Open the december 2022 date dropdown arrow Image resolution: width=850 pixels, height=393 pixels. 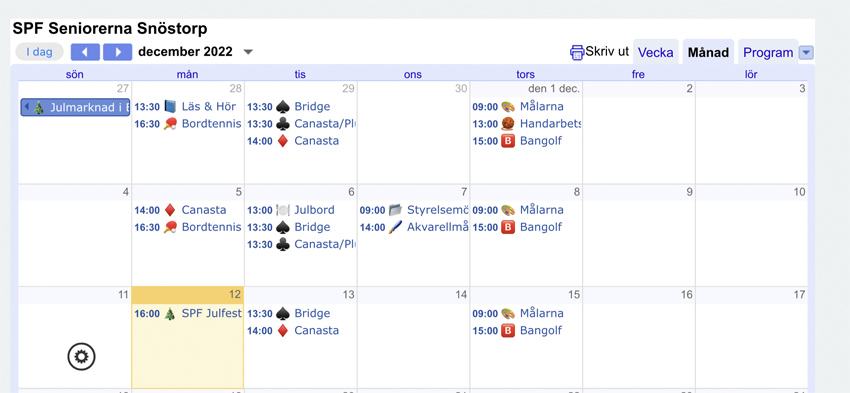(248, 53)
